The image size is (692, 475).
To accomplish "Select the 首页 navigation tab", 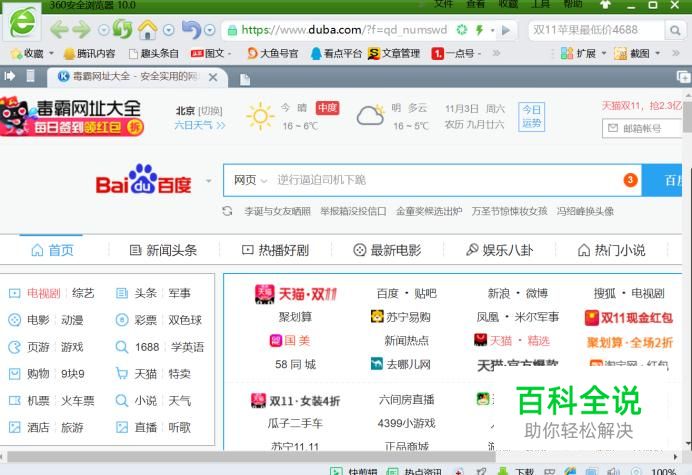I will click(52, 250).
